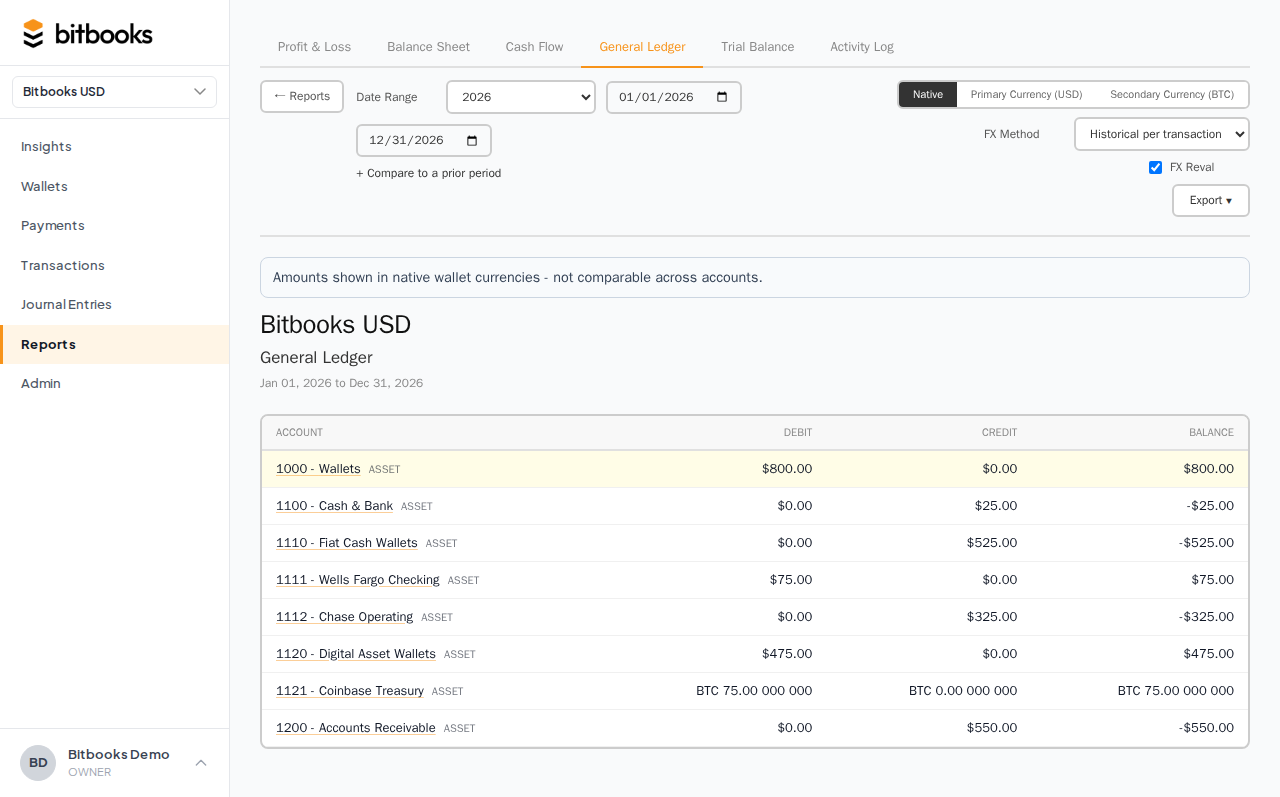Click the CREDIT column header
Image resolution: width=1280 pixels, height=797 pixels.
[x=999, y=433]
